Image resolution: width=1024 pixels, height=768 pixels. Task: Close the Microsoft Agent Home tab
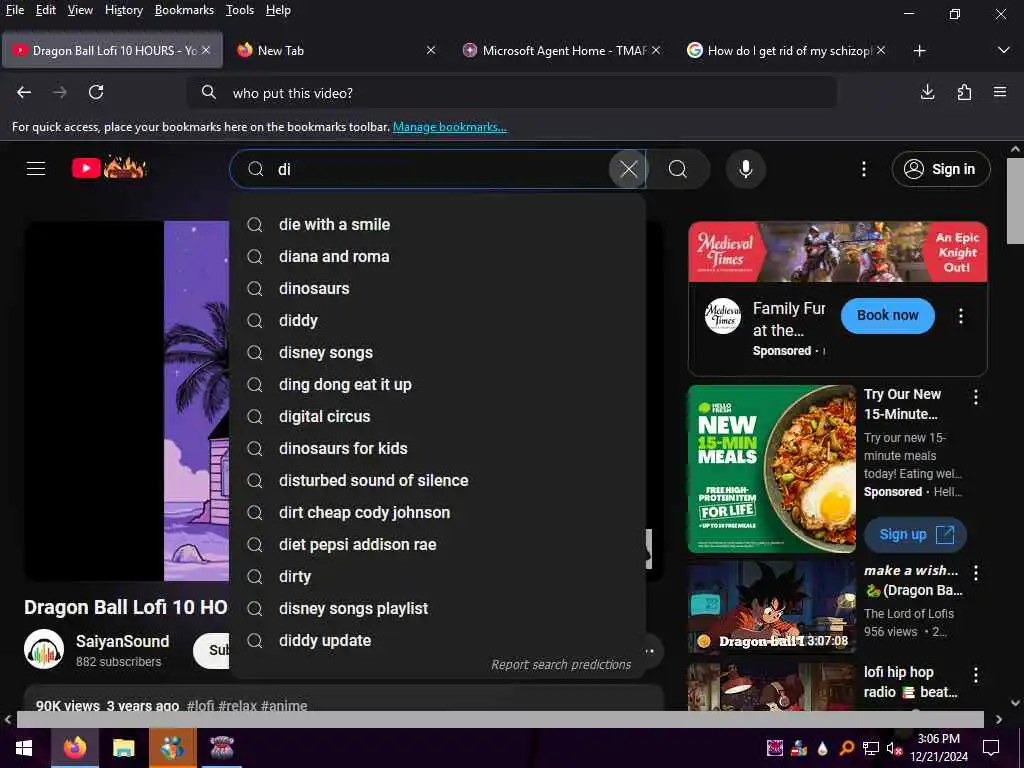(x=656, y=50)
